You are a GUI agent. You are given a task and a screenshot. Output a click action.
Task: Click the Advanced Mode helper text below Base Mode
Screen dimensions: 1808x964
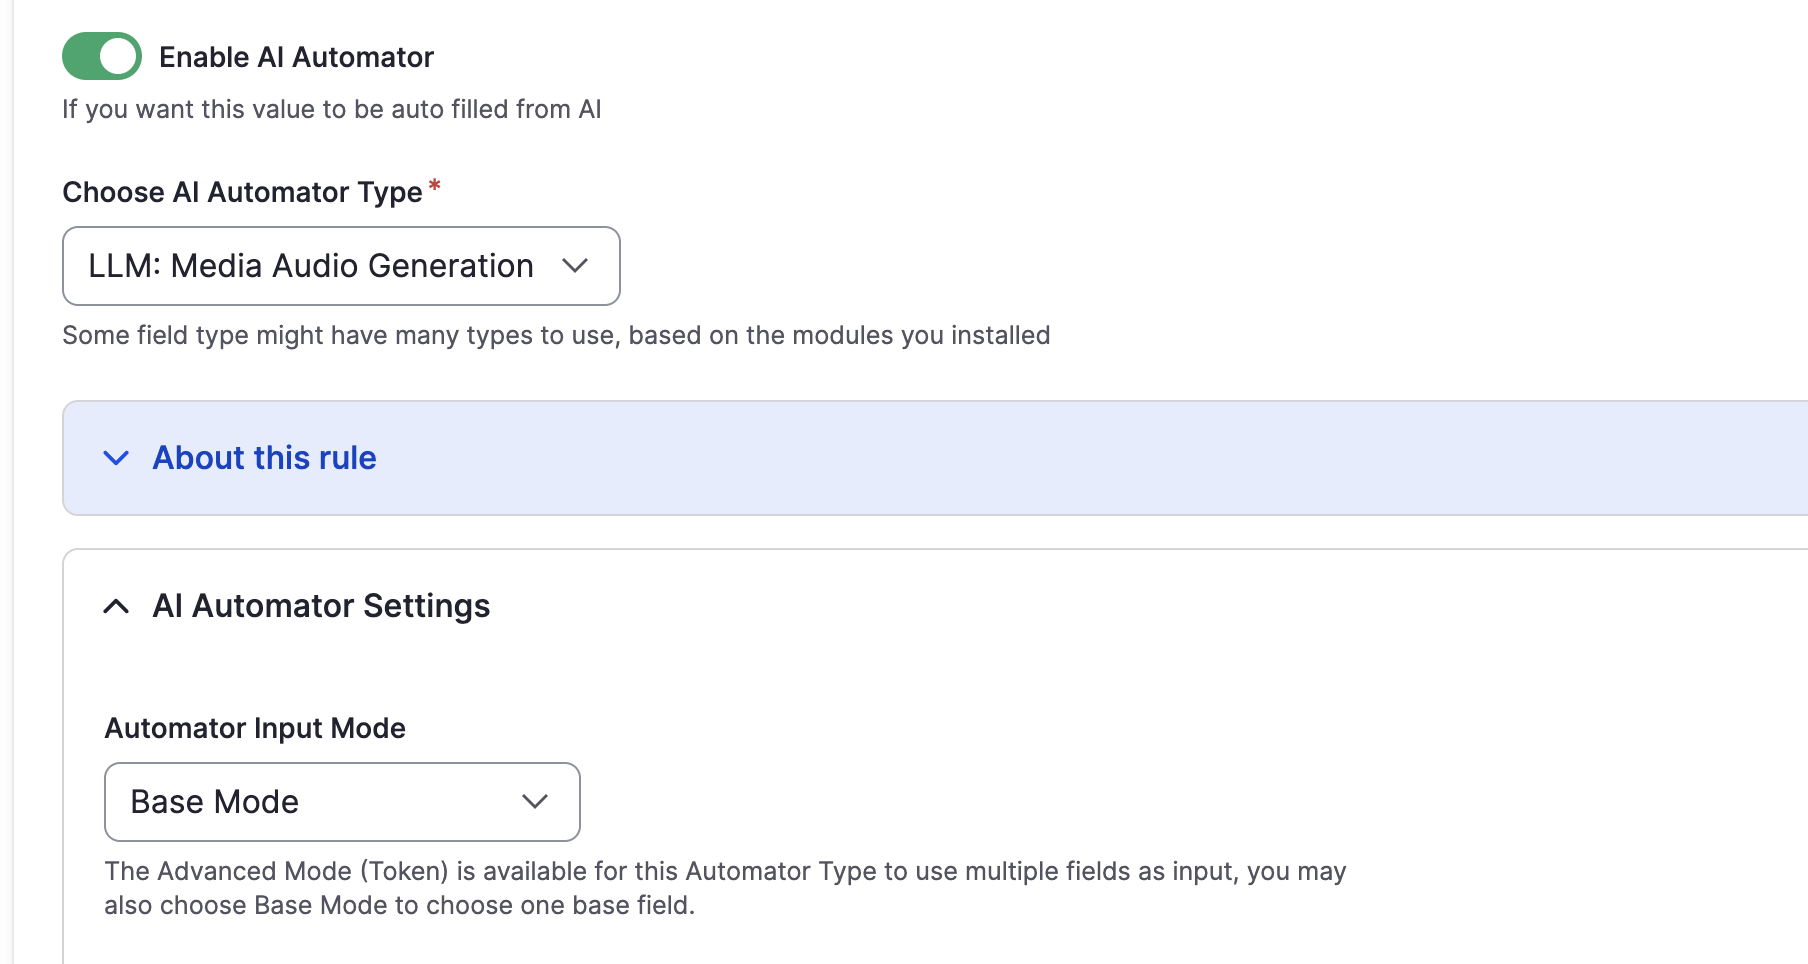pyautogui.click(x=725, y=887)
